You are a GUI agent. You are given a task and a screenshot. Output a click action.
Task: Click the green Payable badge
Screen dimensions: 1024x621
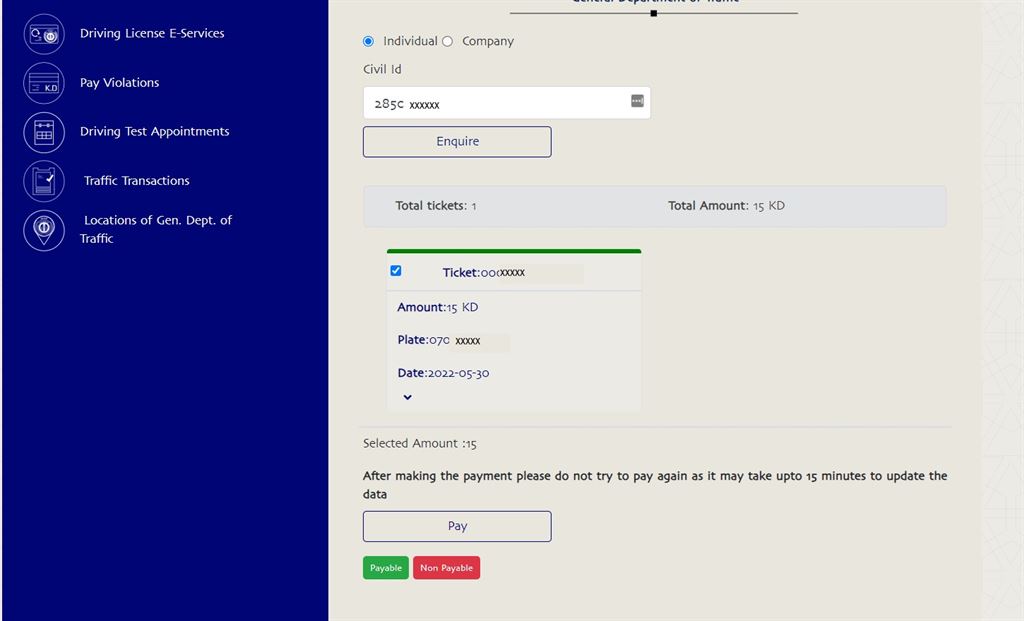(x=385, y=568)
